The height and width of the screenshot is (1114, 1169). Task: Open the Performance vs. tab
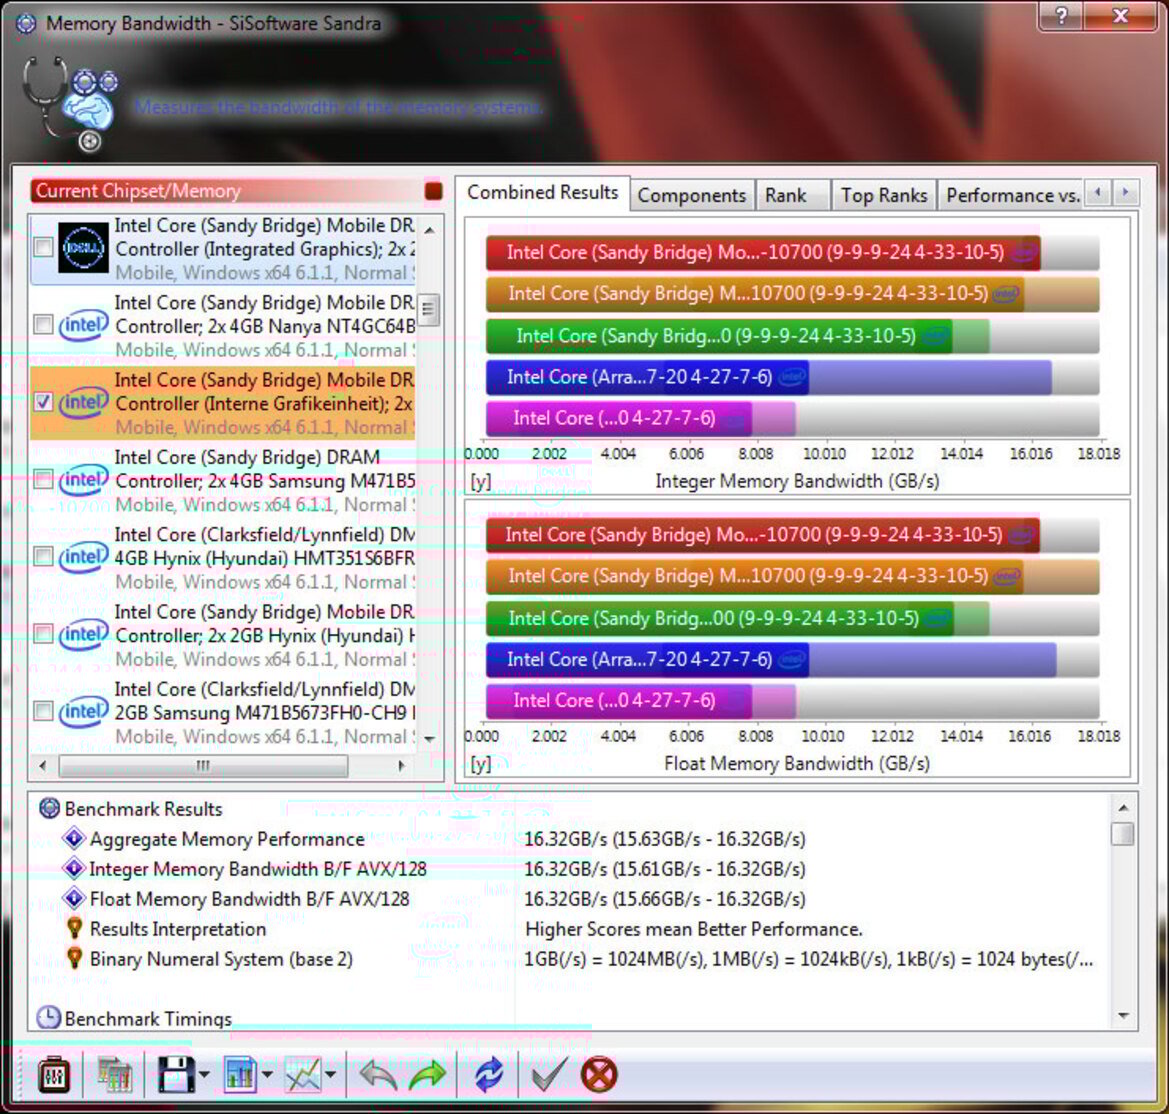1011,195
